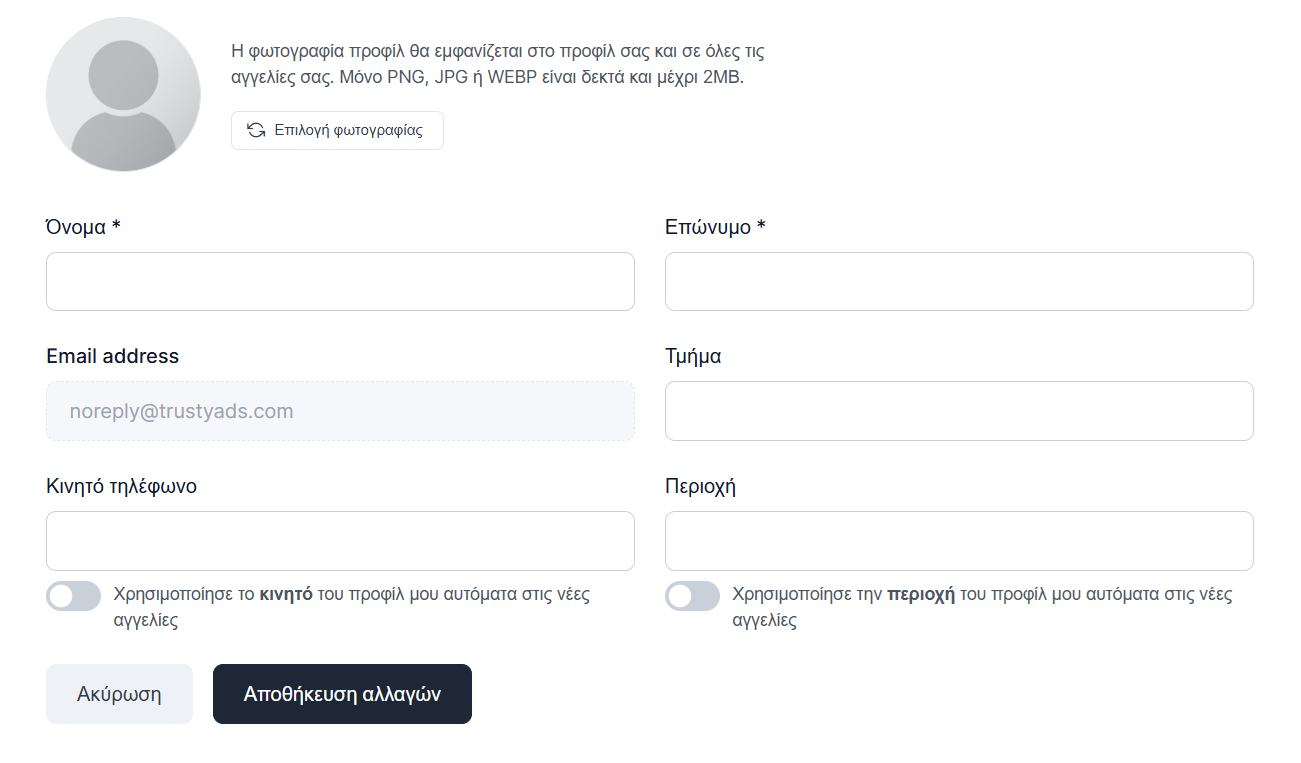
Task: Click the Τμήμα label
Action: coord(693,357)
